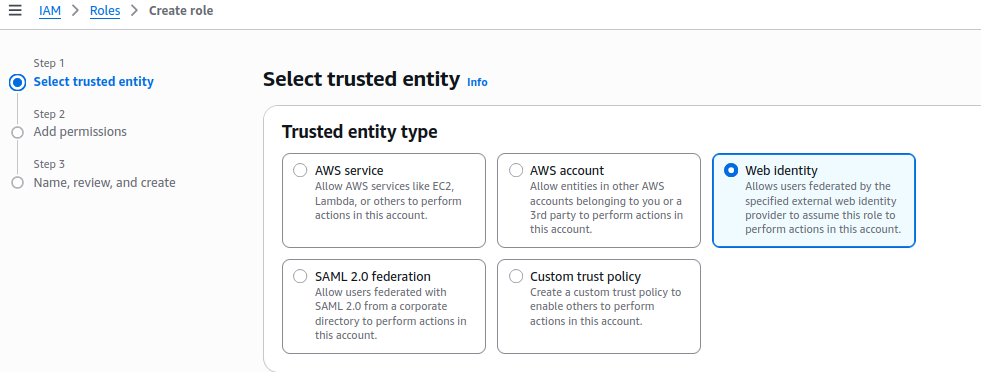The image size is (981, 372).
Task: Choose SAML 2.0 federation radio button
Action: point(300,276)
